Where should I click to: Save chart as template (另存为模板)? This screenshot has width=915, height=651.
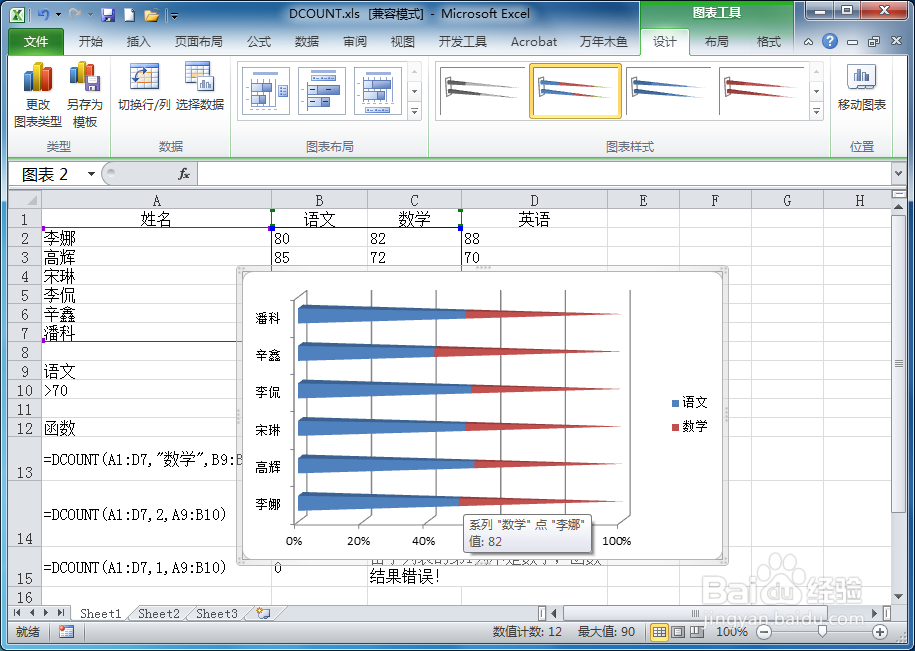pyautogui.click(x=85, y=96)
